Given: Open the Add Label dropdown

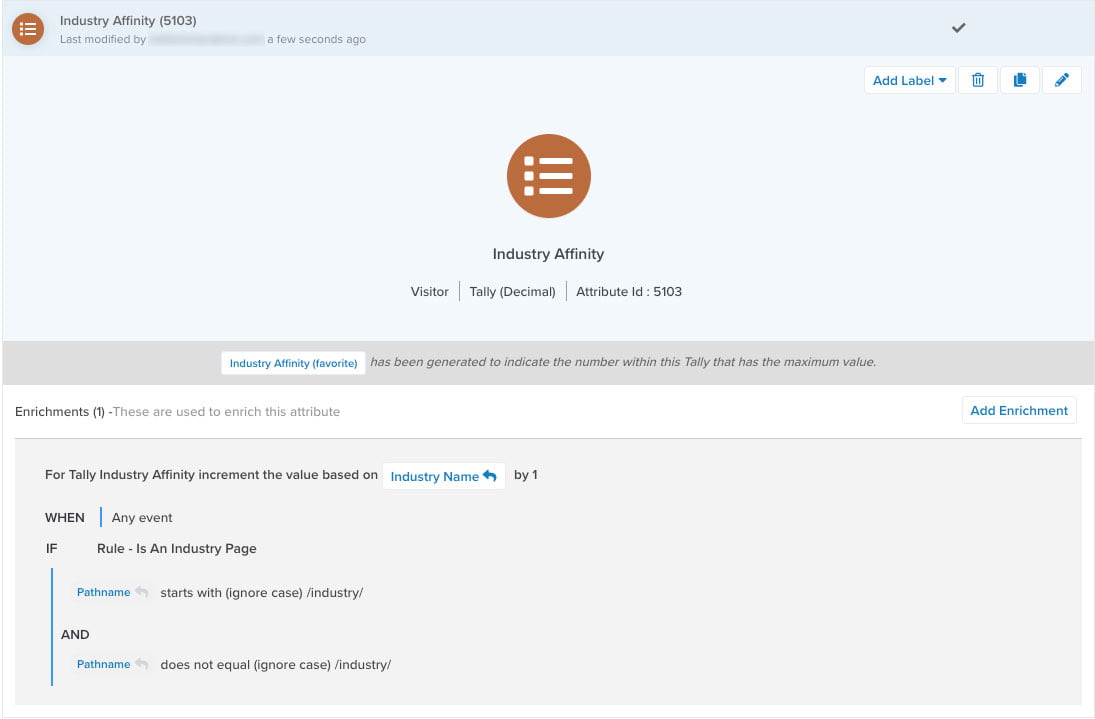Looking at the screenshot, I should pyautogui.click(x=909, y=80).
